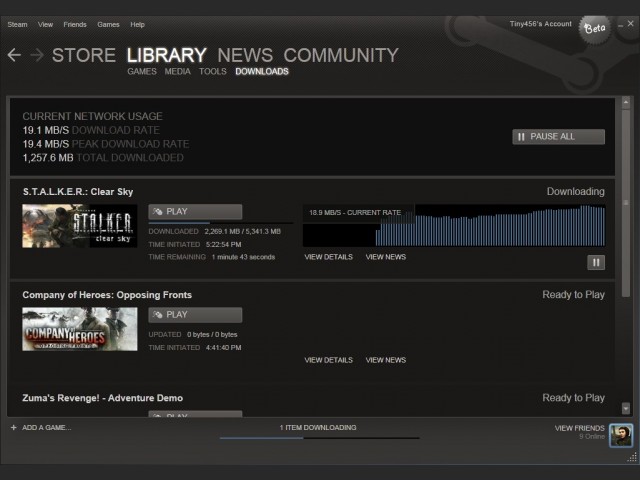Click Ready to Play beside Zuma's Revenge
The height and width of the screenshot is (480, 640).
tap(573, 398)
